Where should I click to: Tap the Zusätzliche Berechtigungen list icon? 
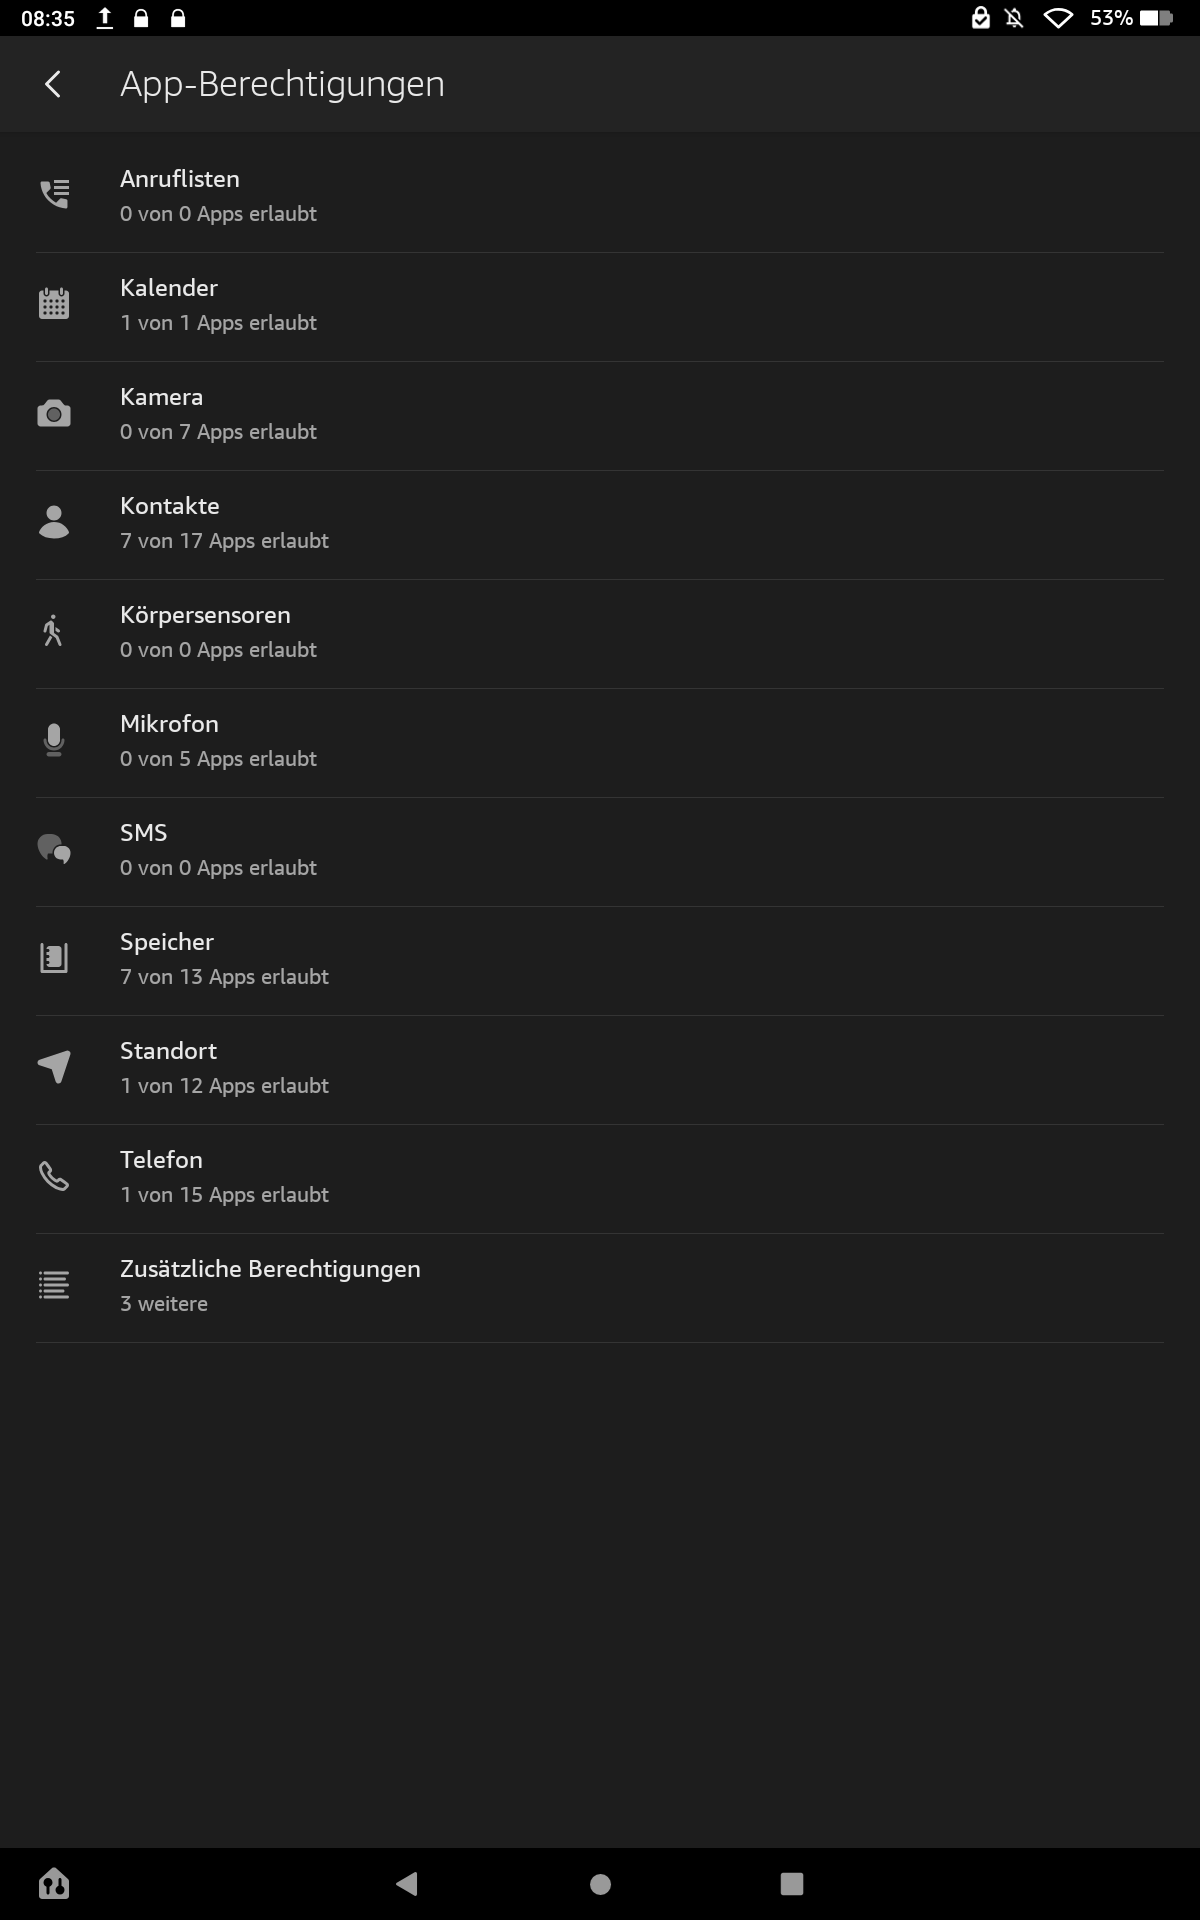54,1285
